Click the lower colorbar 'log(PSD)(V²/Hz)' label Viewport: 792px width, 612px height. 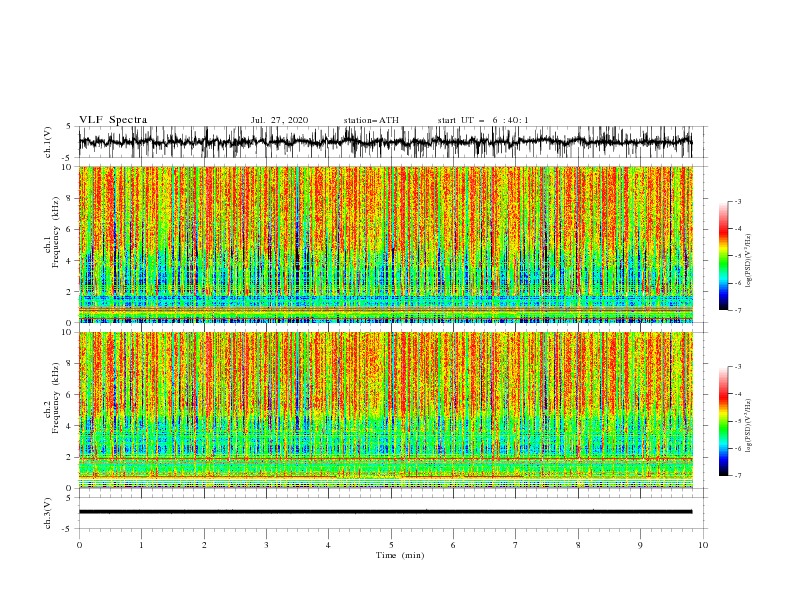click(x=749, y=426)
